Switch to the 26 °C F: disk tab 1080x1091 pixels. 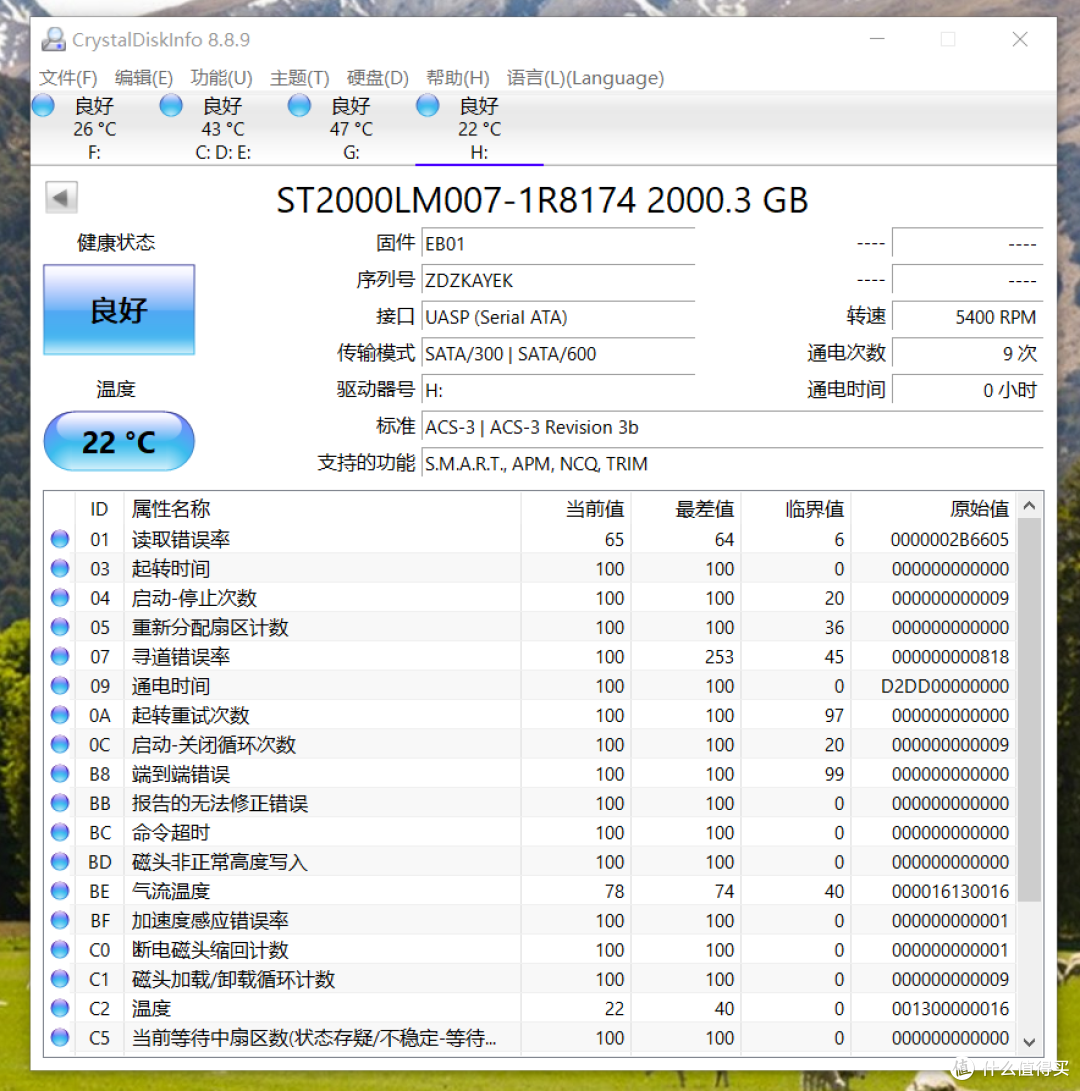pyautogui.click(x=95, y=129)
